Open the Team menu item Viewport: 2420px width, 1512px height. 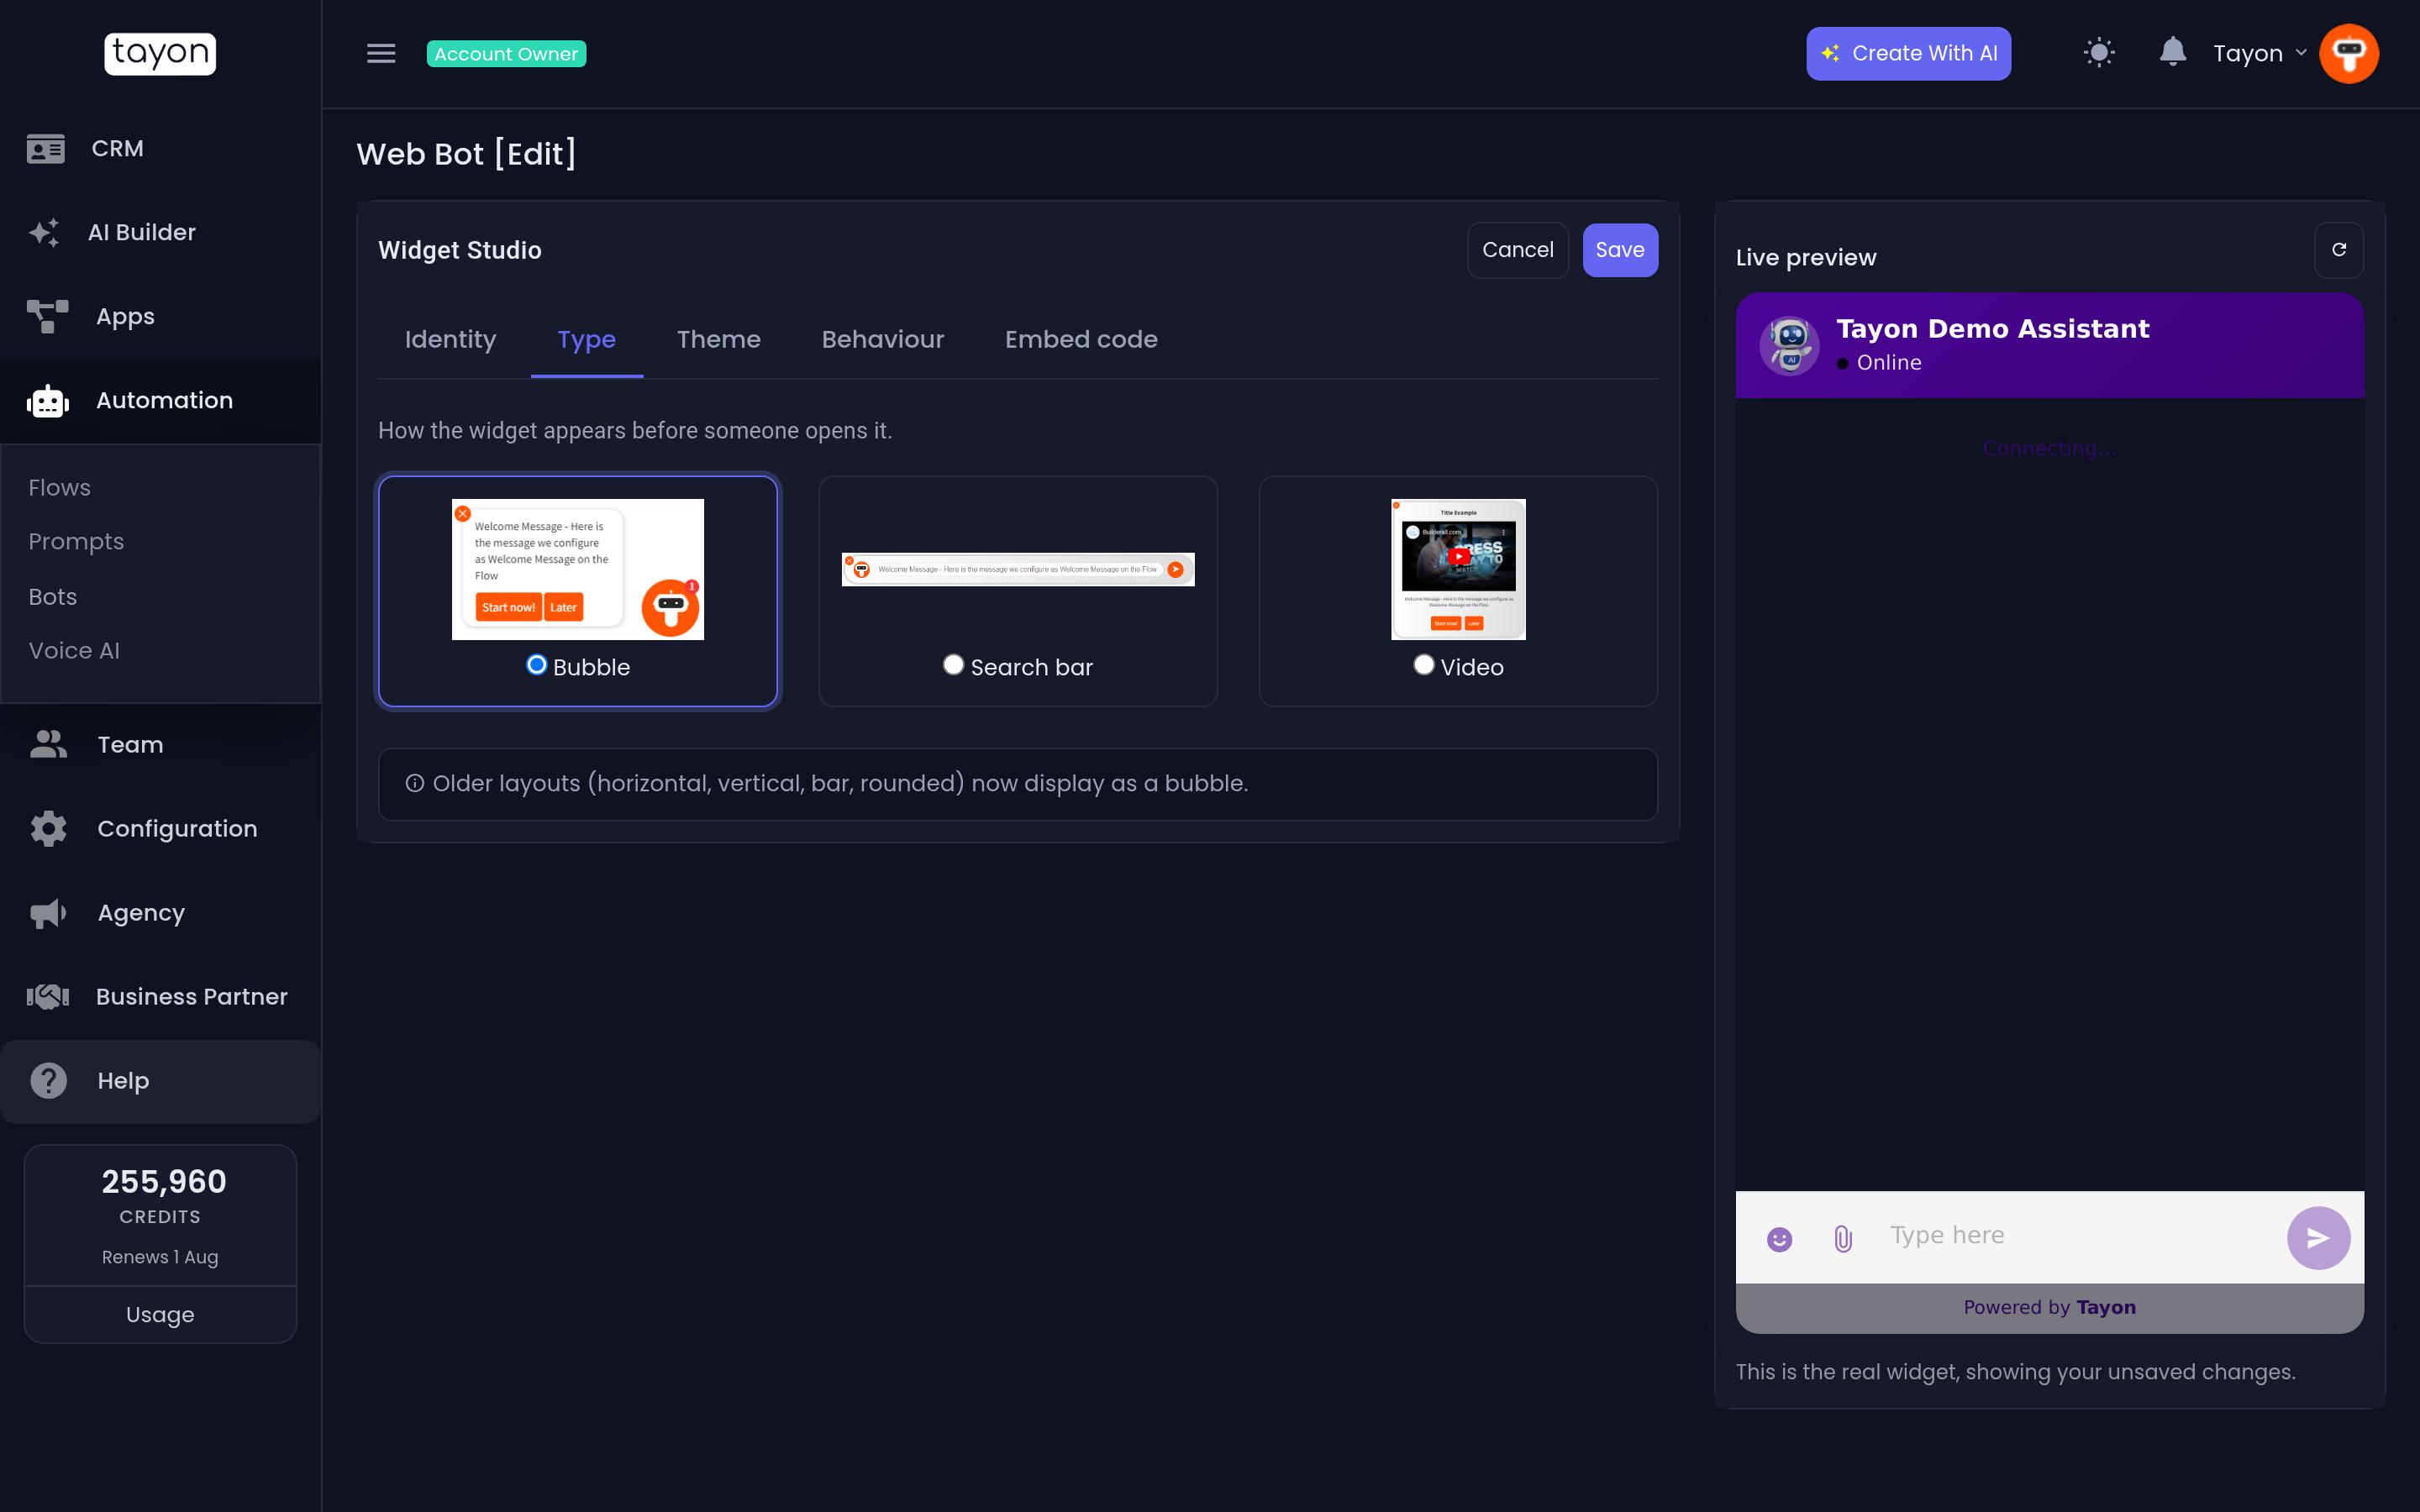(x=160, y=744)
